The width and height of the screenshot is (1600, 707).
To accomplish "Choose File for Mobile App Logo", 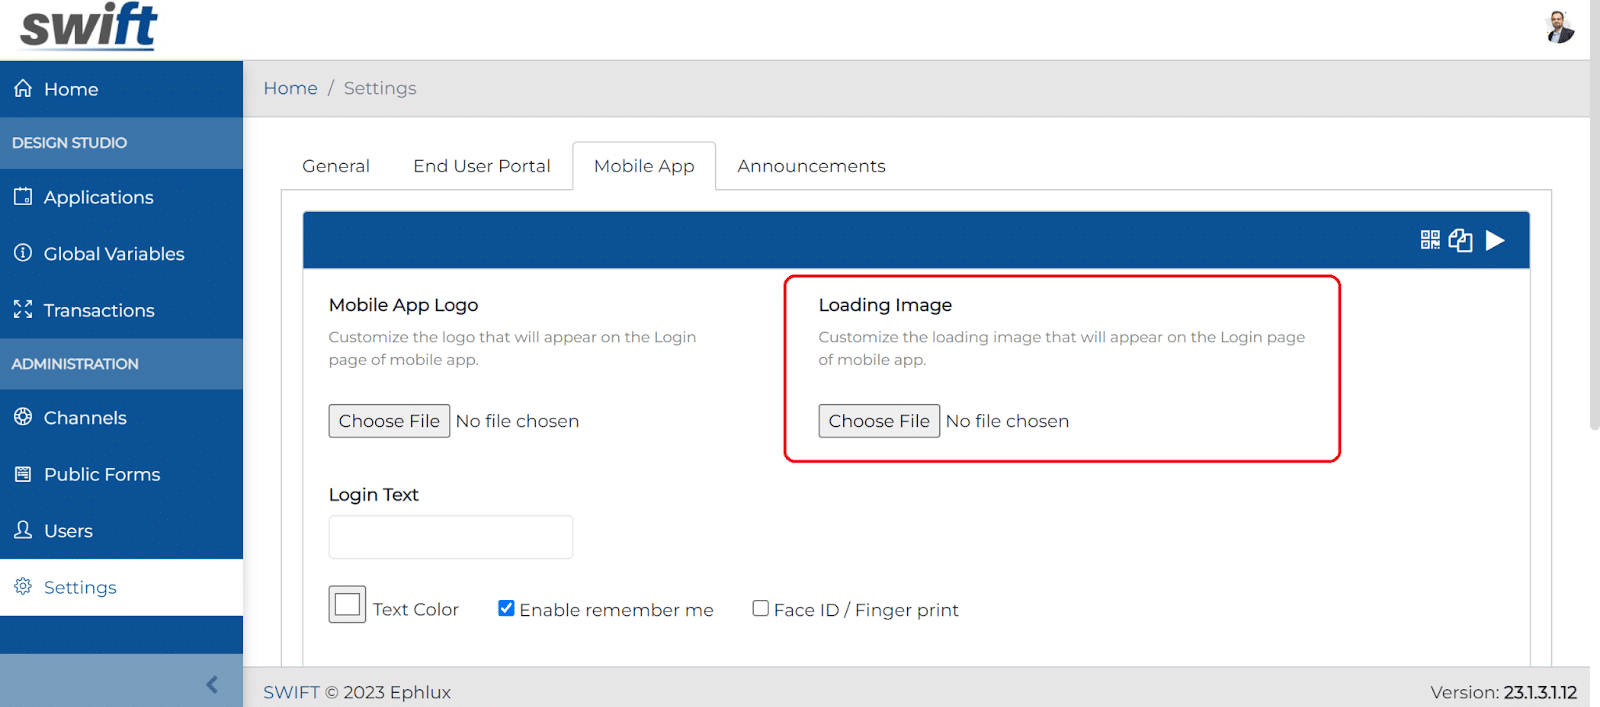I will (389, 421).
